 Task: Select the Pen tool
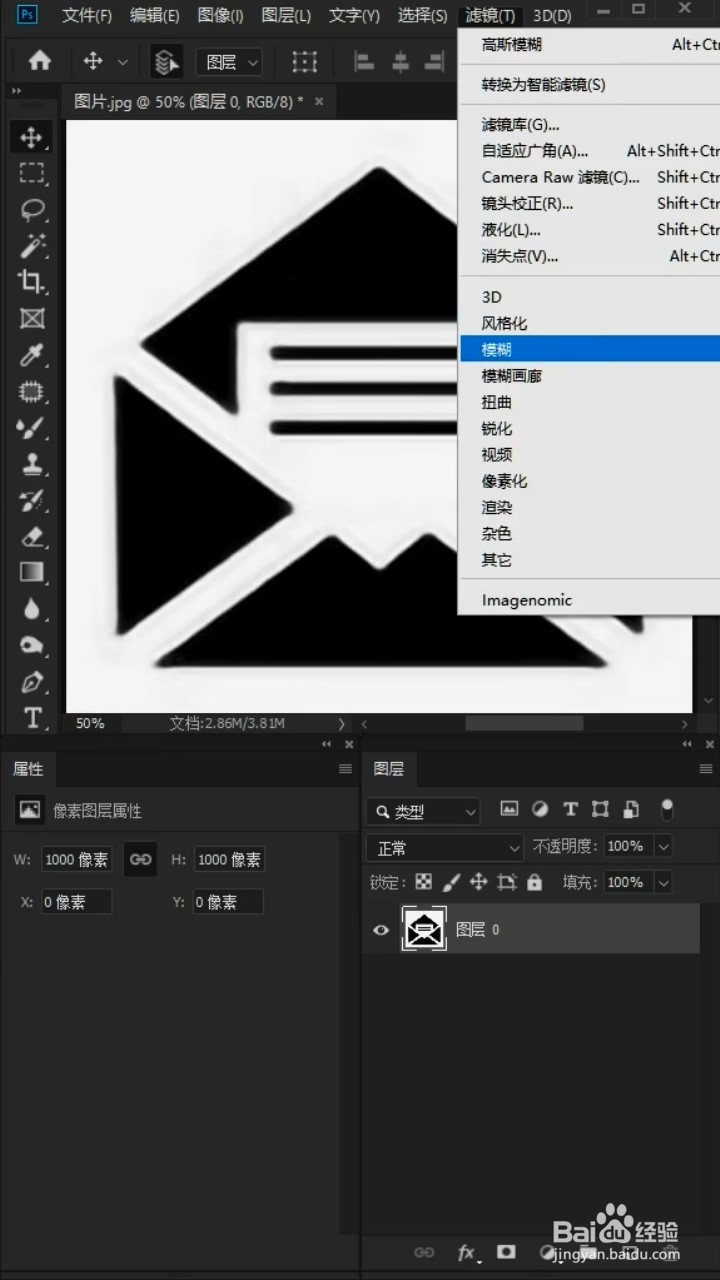[x=32, y=683]
